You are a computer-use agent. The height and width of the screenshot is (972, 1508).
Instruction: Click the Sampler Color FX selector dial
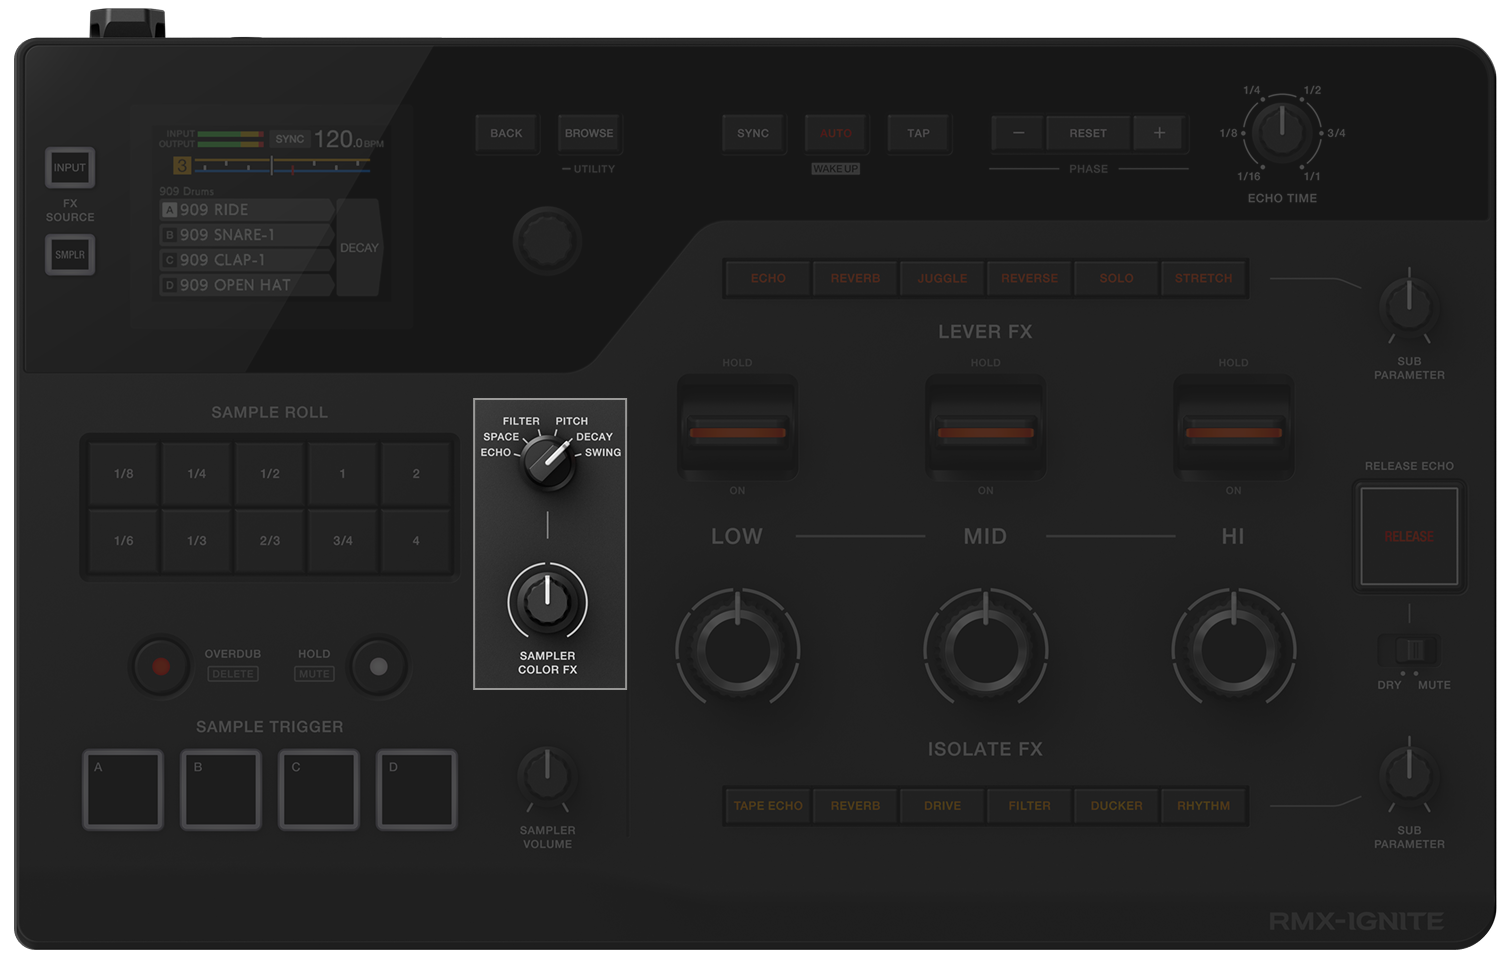(x=548, y=461)
